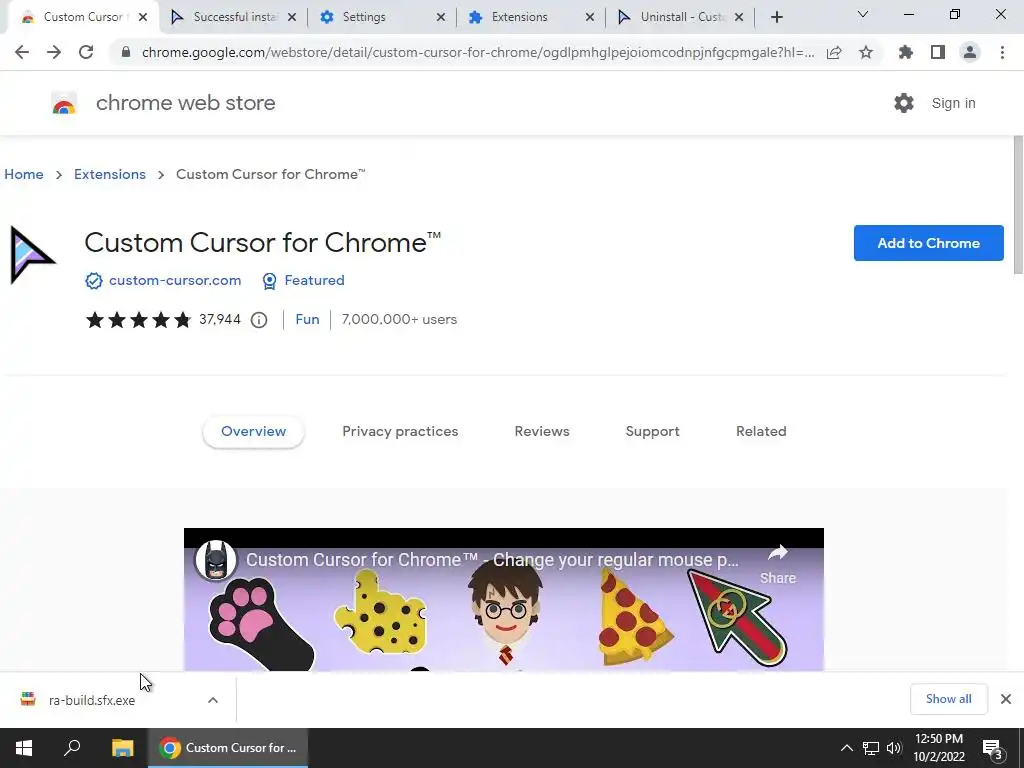Reload the current page
Image resolution: width=1024 pixels, height=768 pixels.
[x=86, y=52]
